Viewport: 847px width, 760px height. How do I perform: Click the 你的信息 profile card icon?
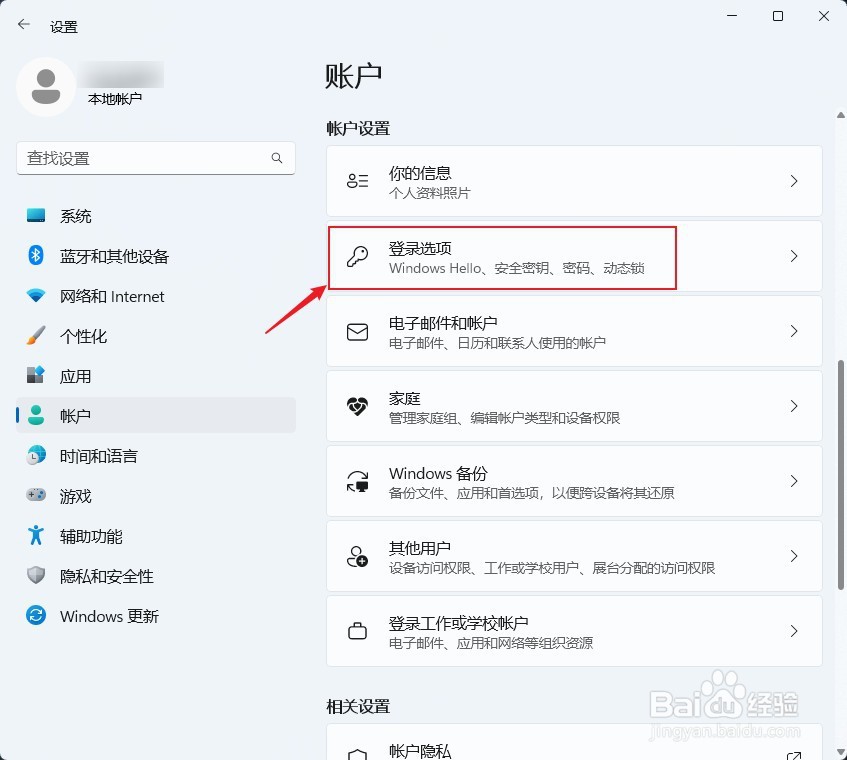(x=357, y=181)
